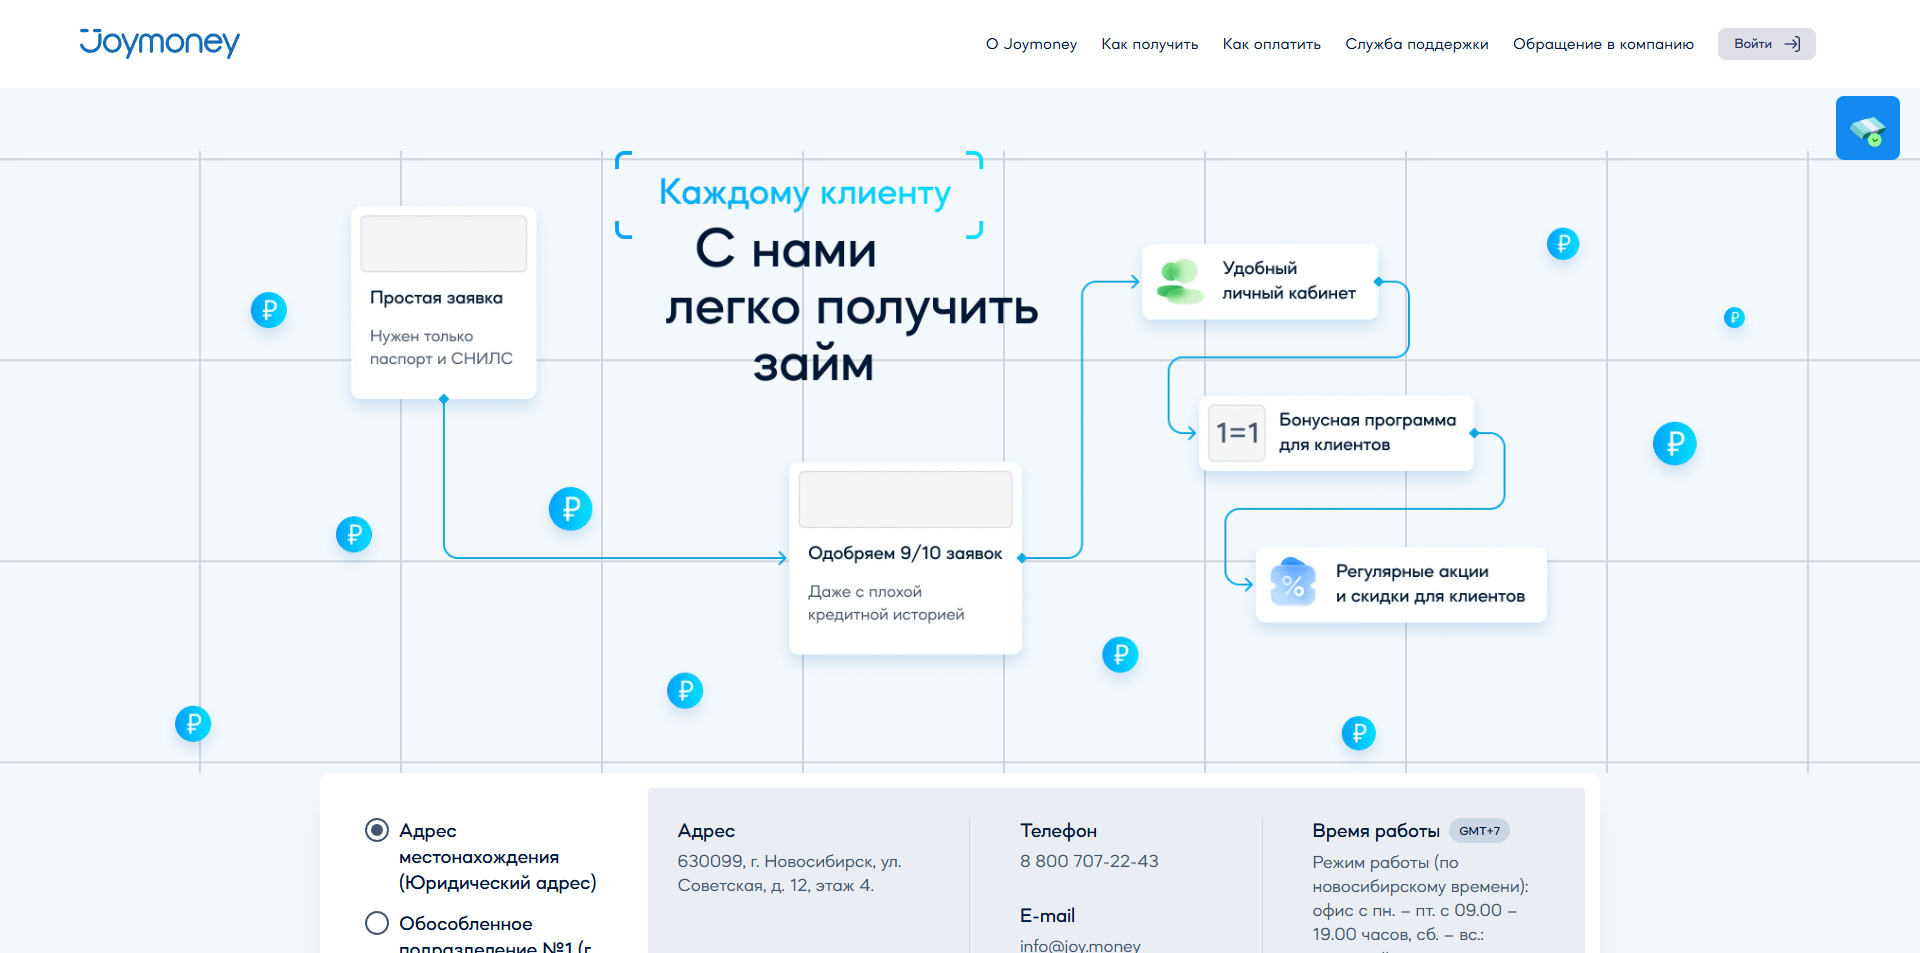1920x953 pixels.
Task: Open the Служба поддержки menu item
Action: 1417,43
